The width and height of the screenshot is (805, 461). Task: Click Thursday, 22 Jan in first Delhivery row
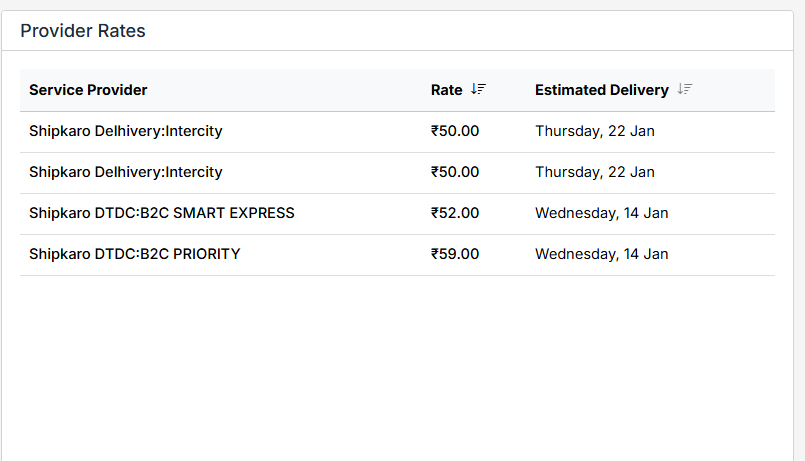coord(595,131)
